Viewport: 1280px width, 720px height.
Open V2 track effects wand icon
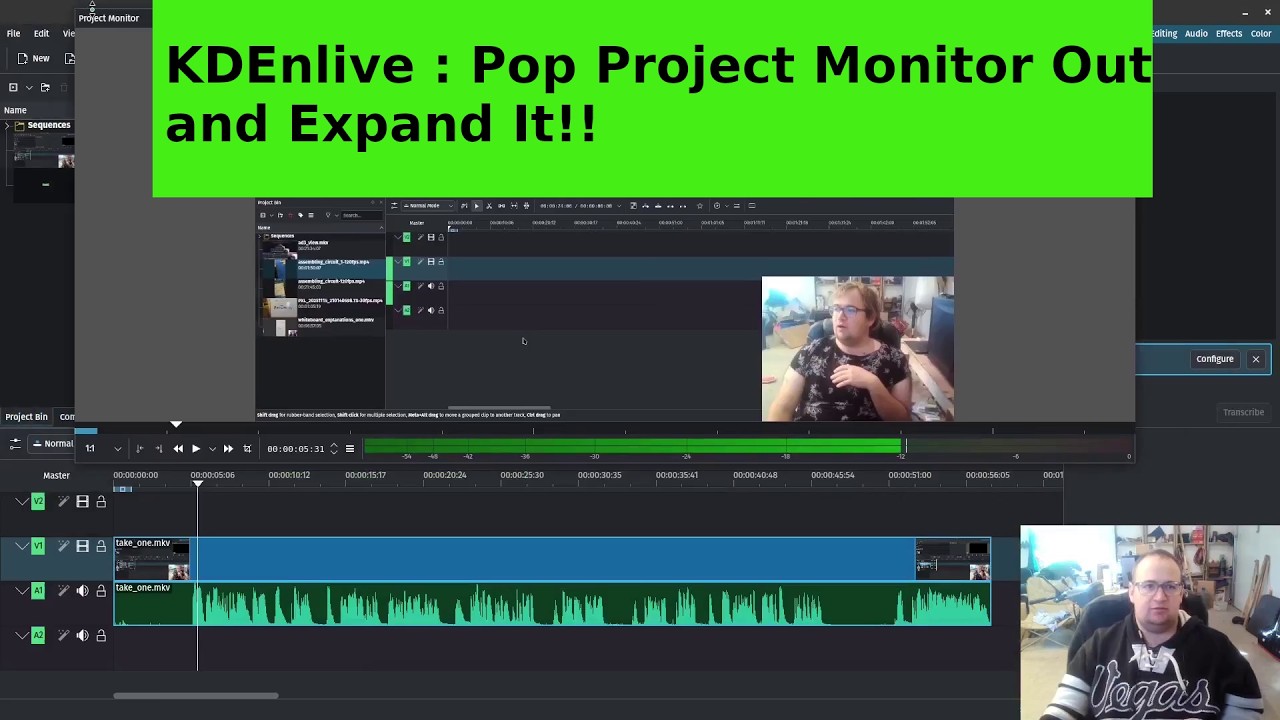[x=63, y=502]
